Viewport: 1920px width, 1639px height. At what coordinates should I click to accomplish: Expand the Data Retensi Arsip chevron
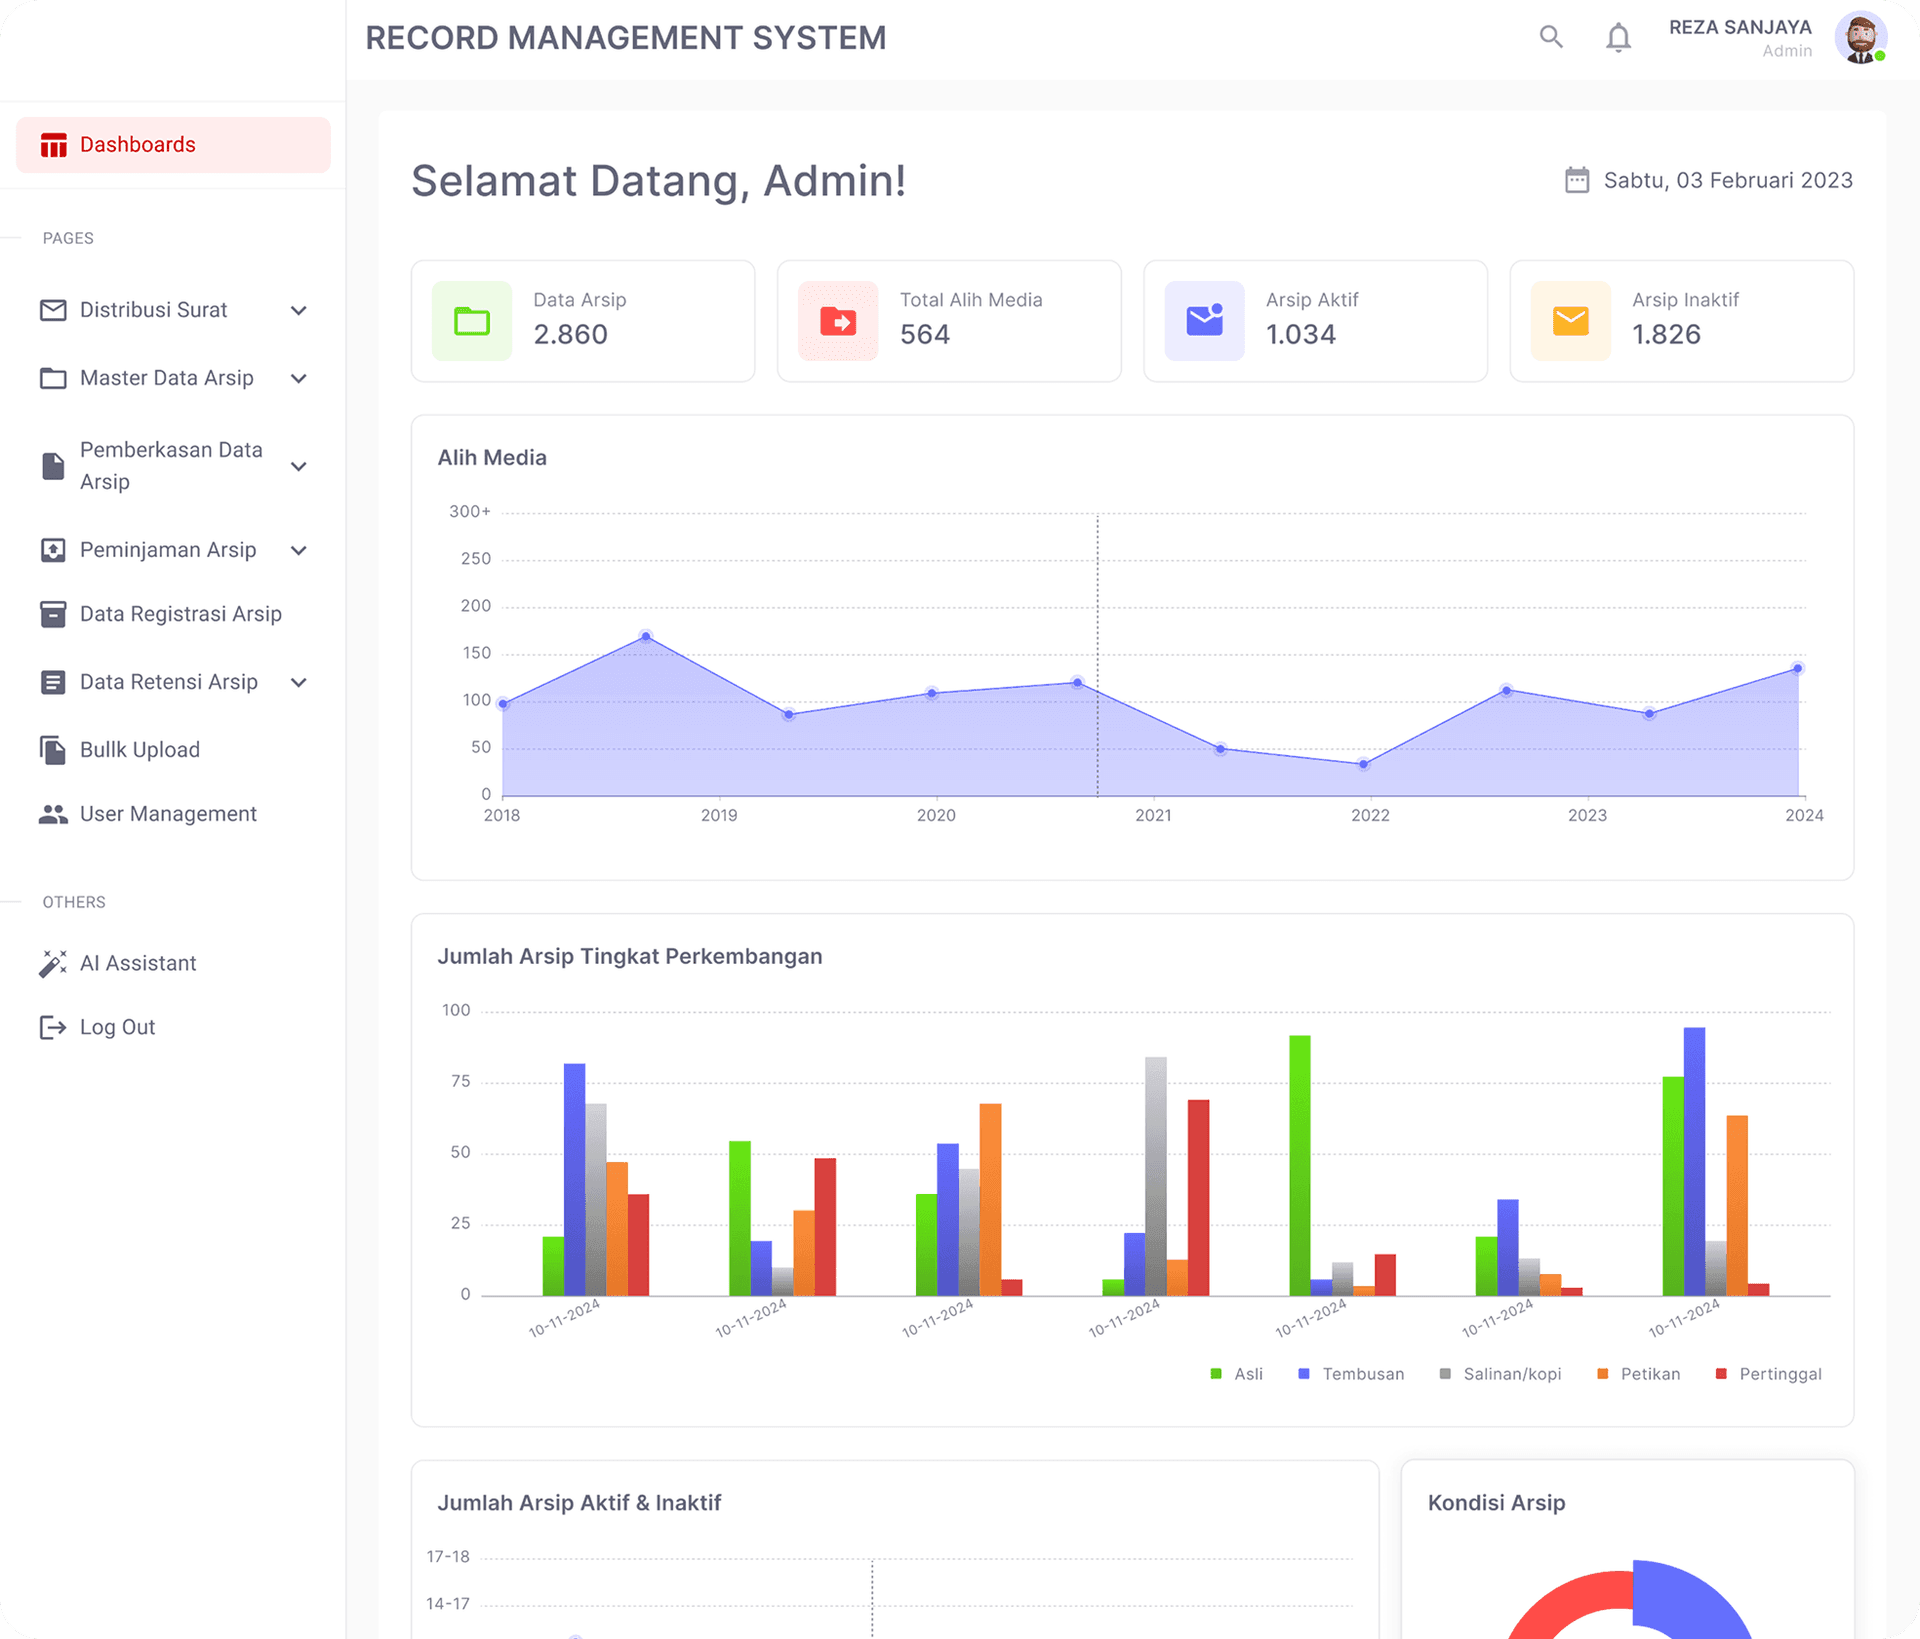click(298, 682)
